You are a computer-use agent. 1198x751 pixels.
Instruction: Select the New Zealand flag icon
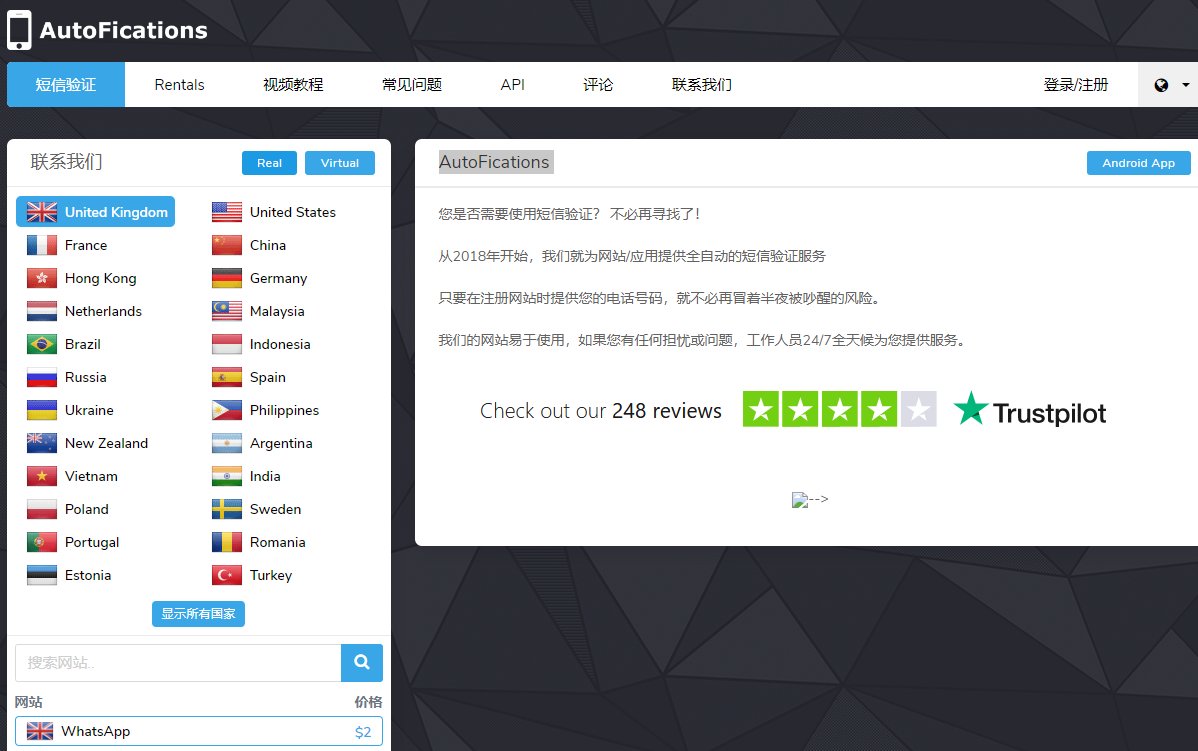42,443
